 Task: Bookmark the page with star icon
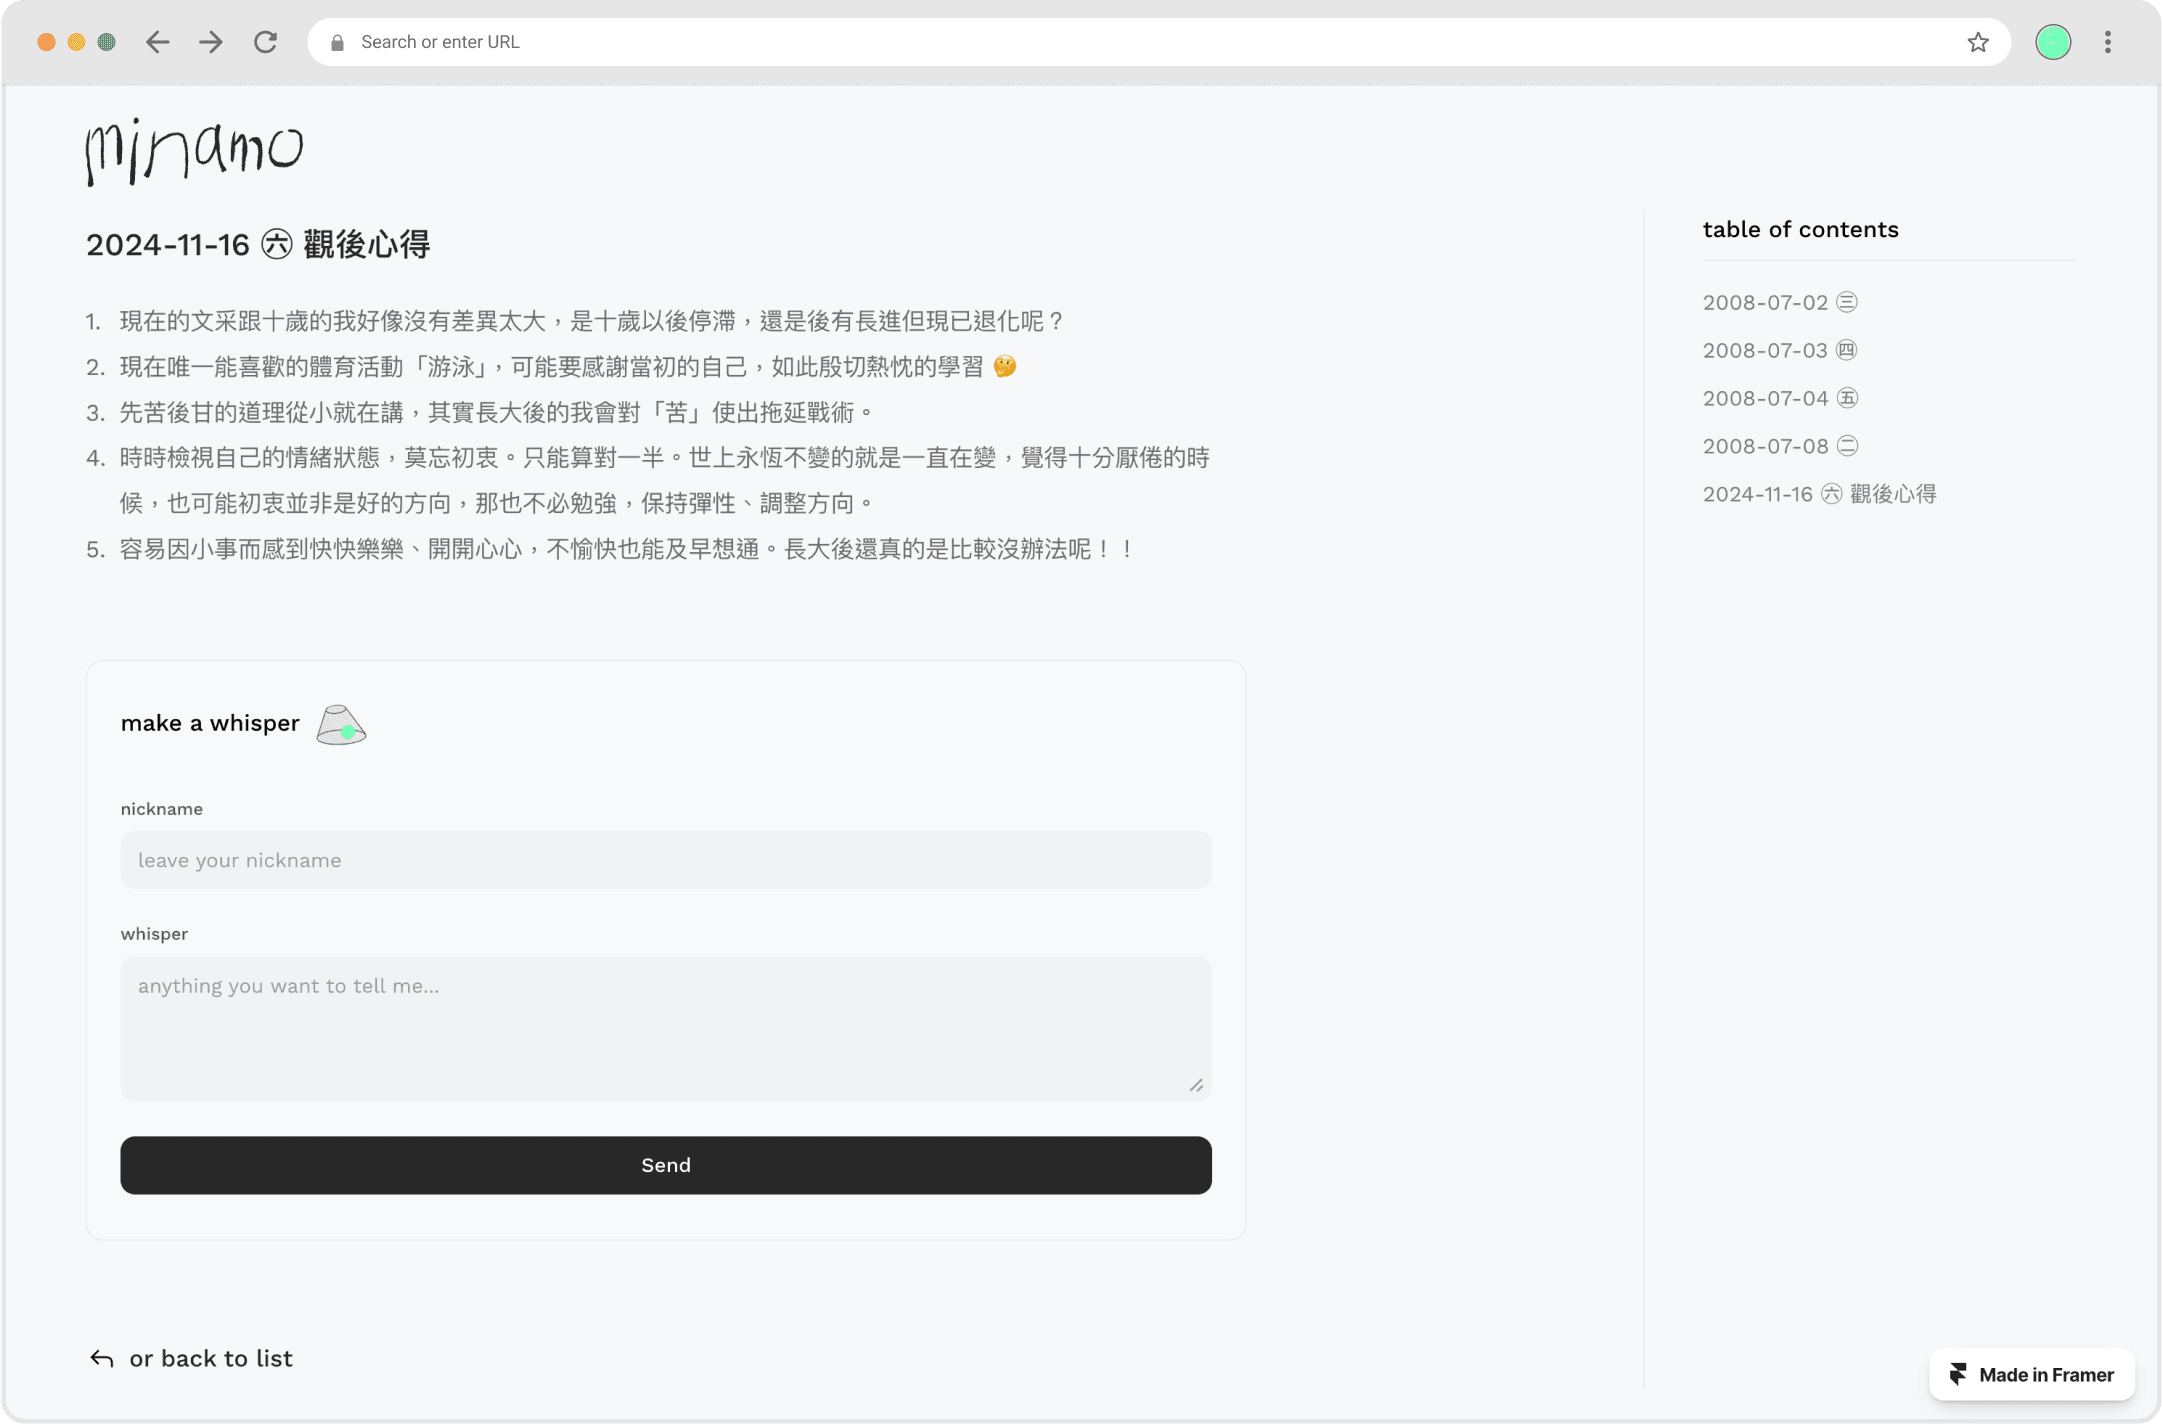pos(1977,42)
